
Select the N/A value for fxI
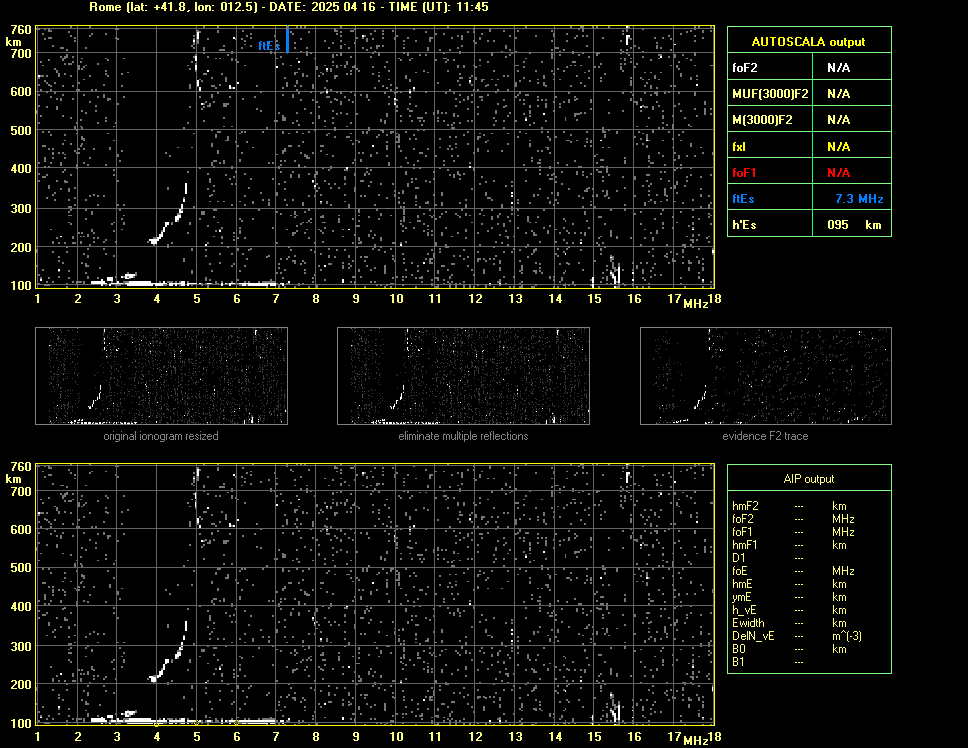(838, 147)
